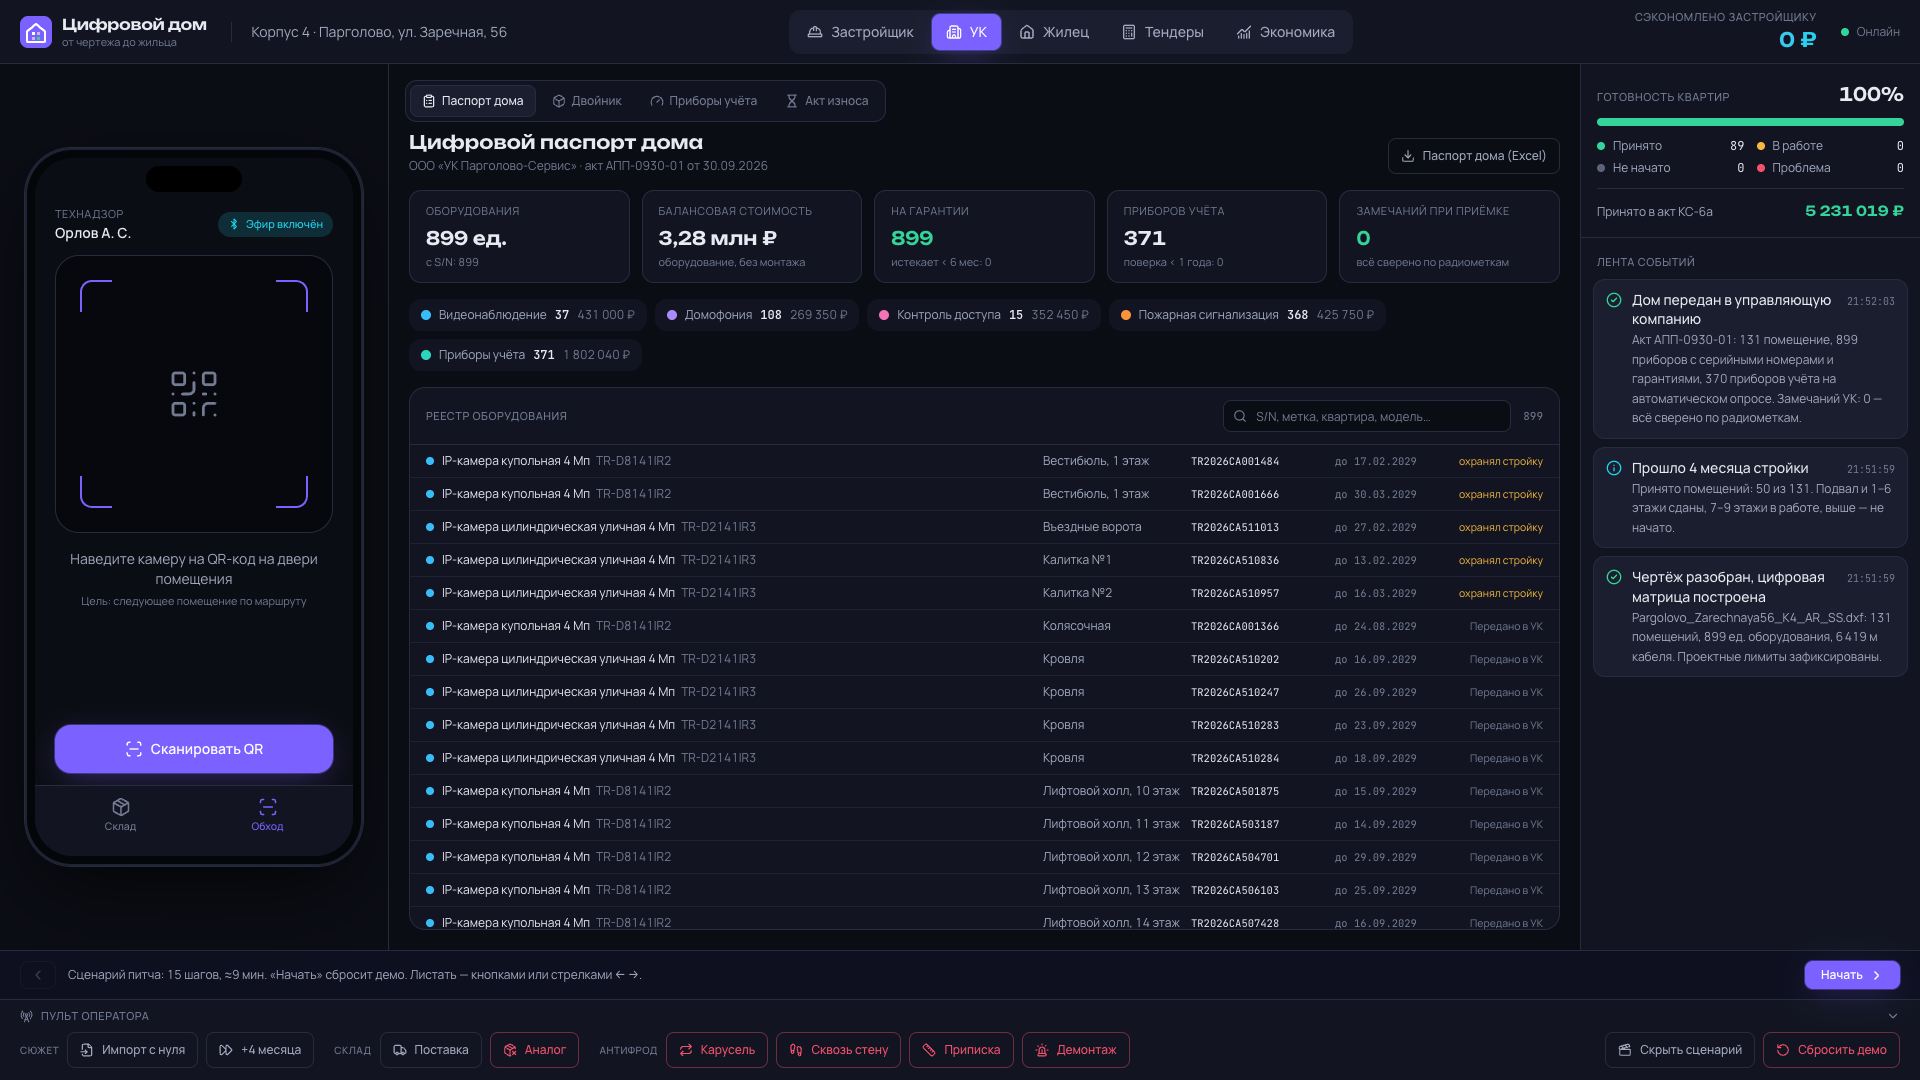The height and width of the screenshot is (1080, 1920).
Task: Select the УК role tab
Action: tap(966, 32)
